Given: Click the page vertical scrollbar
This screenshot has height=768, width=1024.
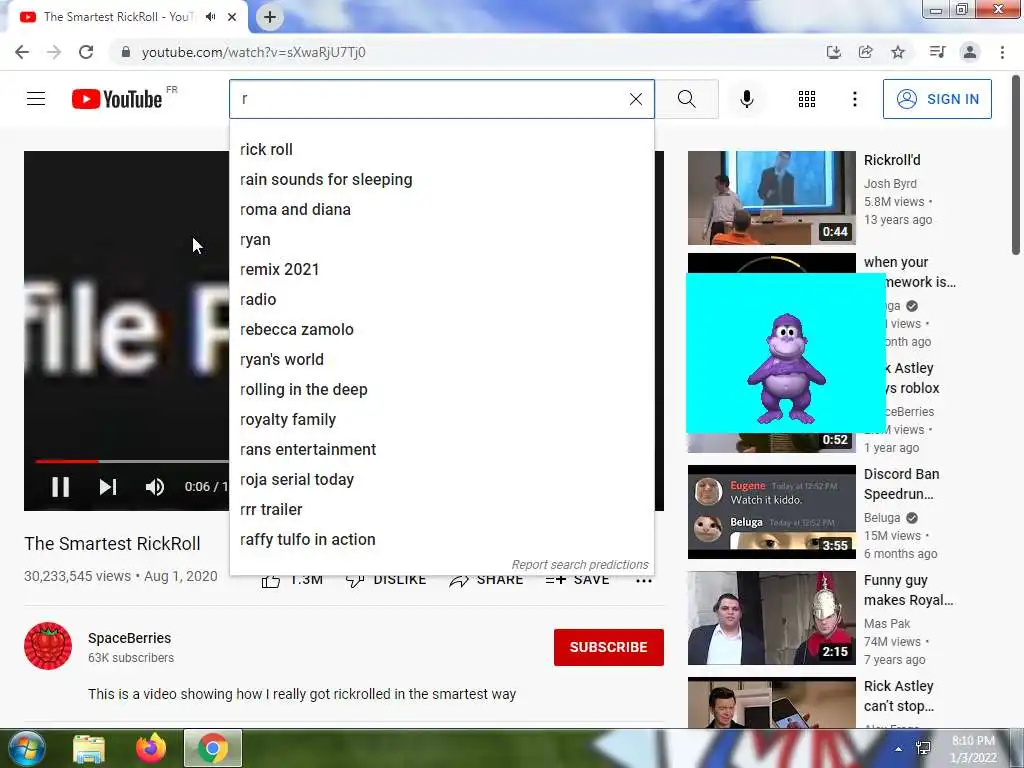Looking at the screenshot, I should [1016, 165].
